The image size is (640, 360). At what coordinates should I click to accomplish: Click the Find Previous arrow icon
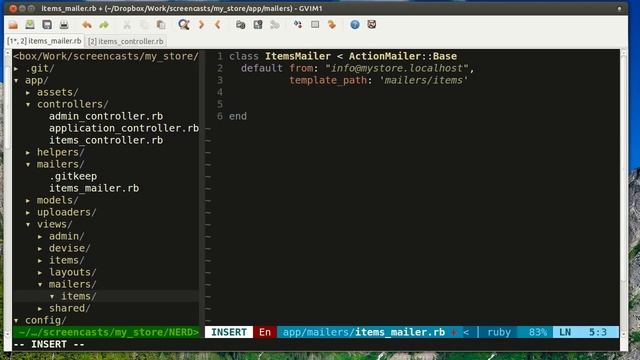[218, 25]
